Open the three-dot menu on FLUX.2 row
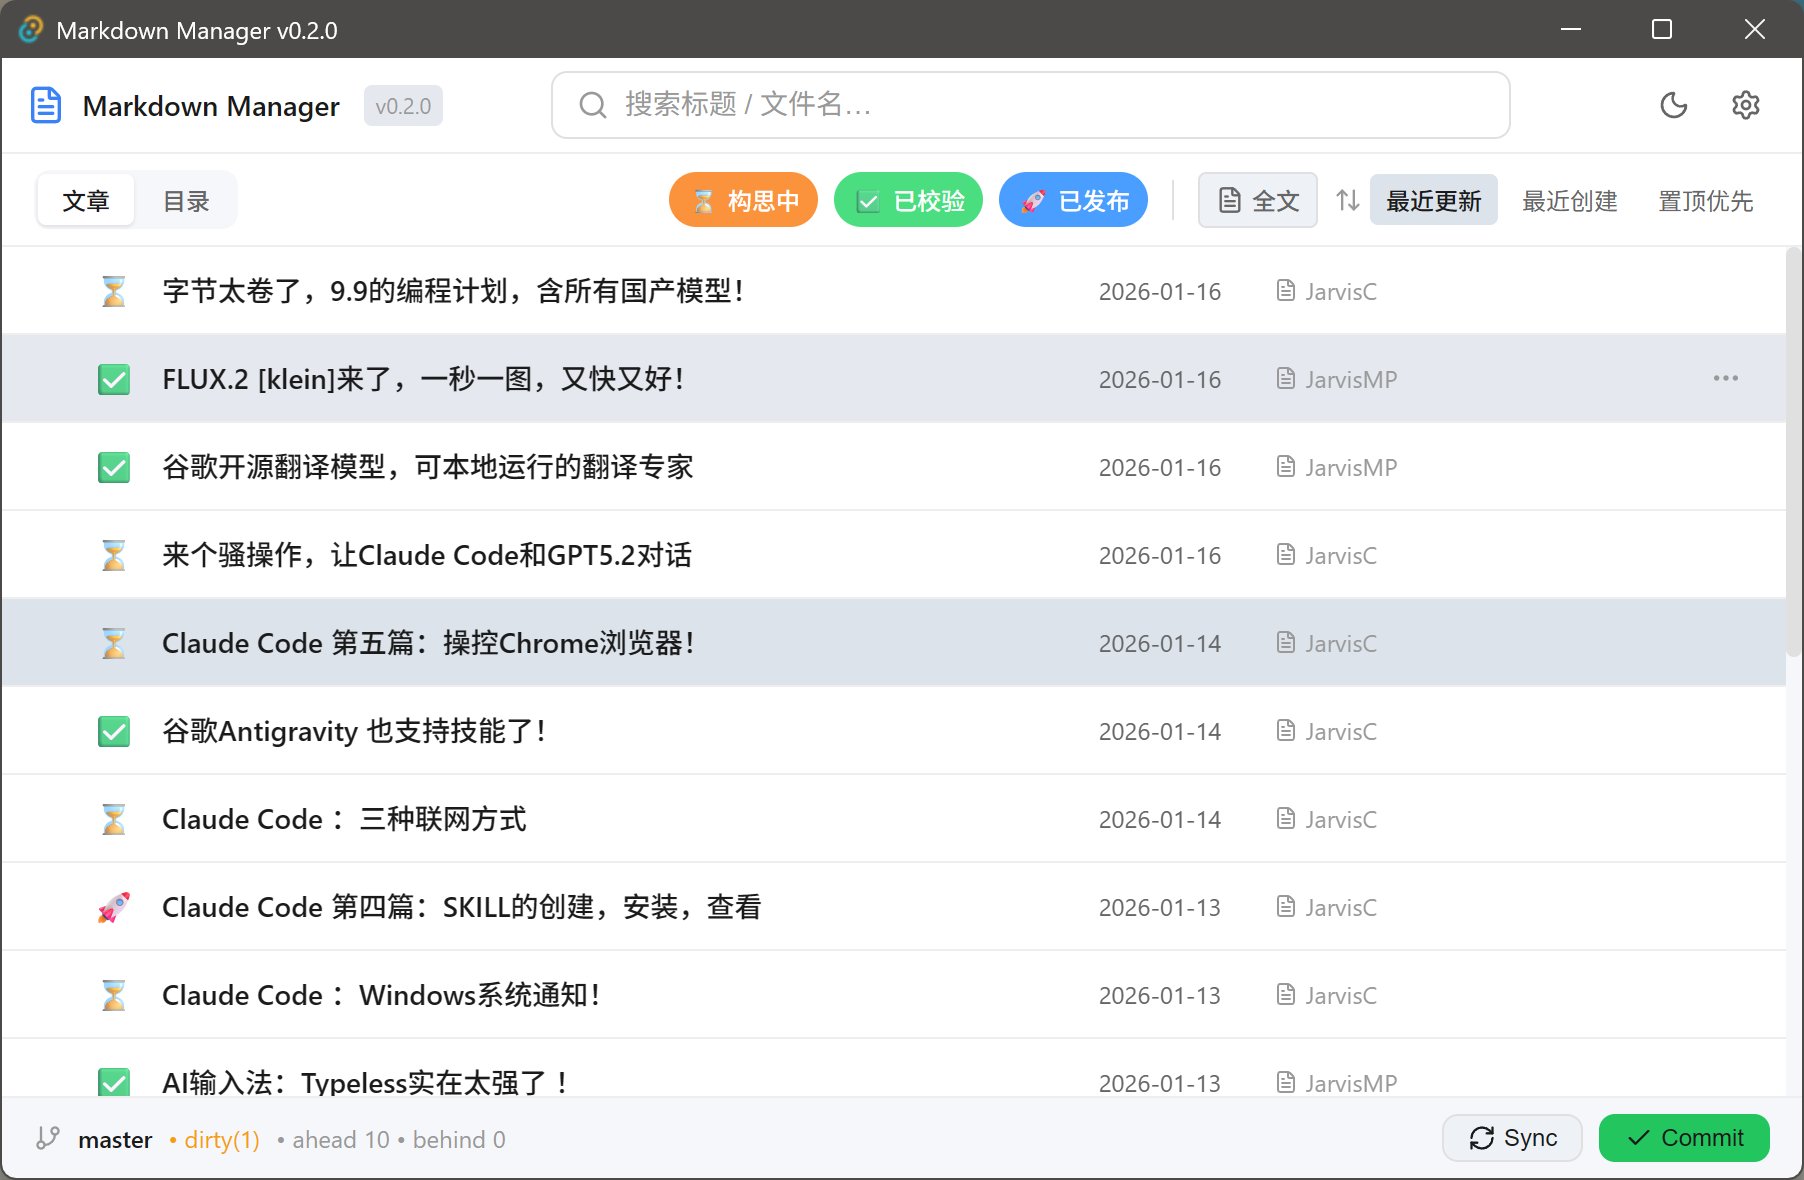This screenshot has height=1180, width=1804. click(x=1725, y=378)
